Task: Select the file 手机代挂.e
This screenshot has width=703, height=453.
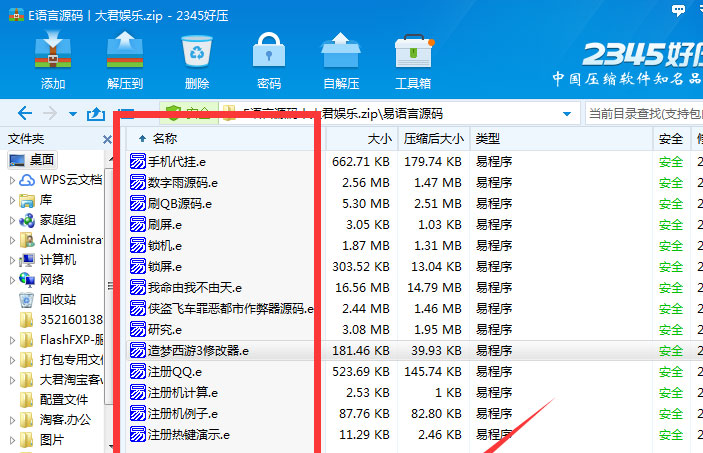Action: pos(177,161)
